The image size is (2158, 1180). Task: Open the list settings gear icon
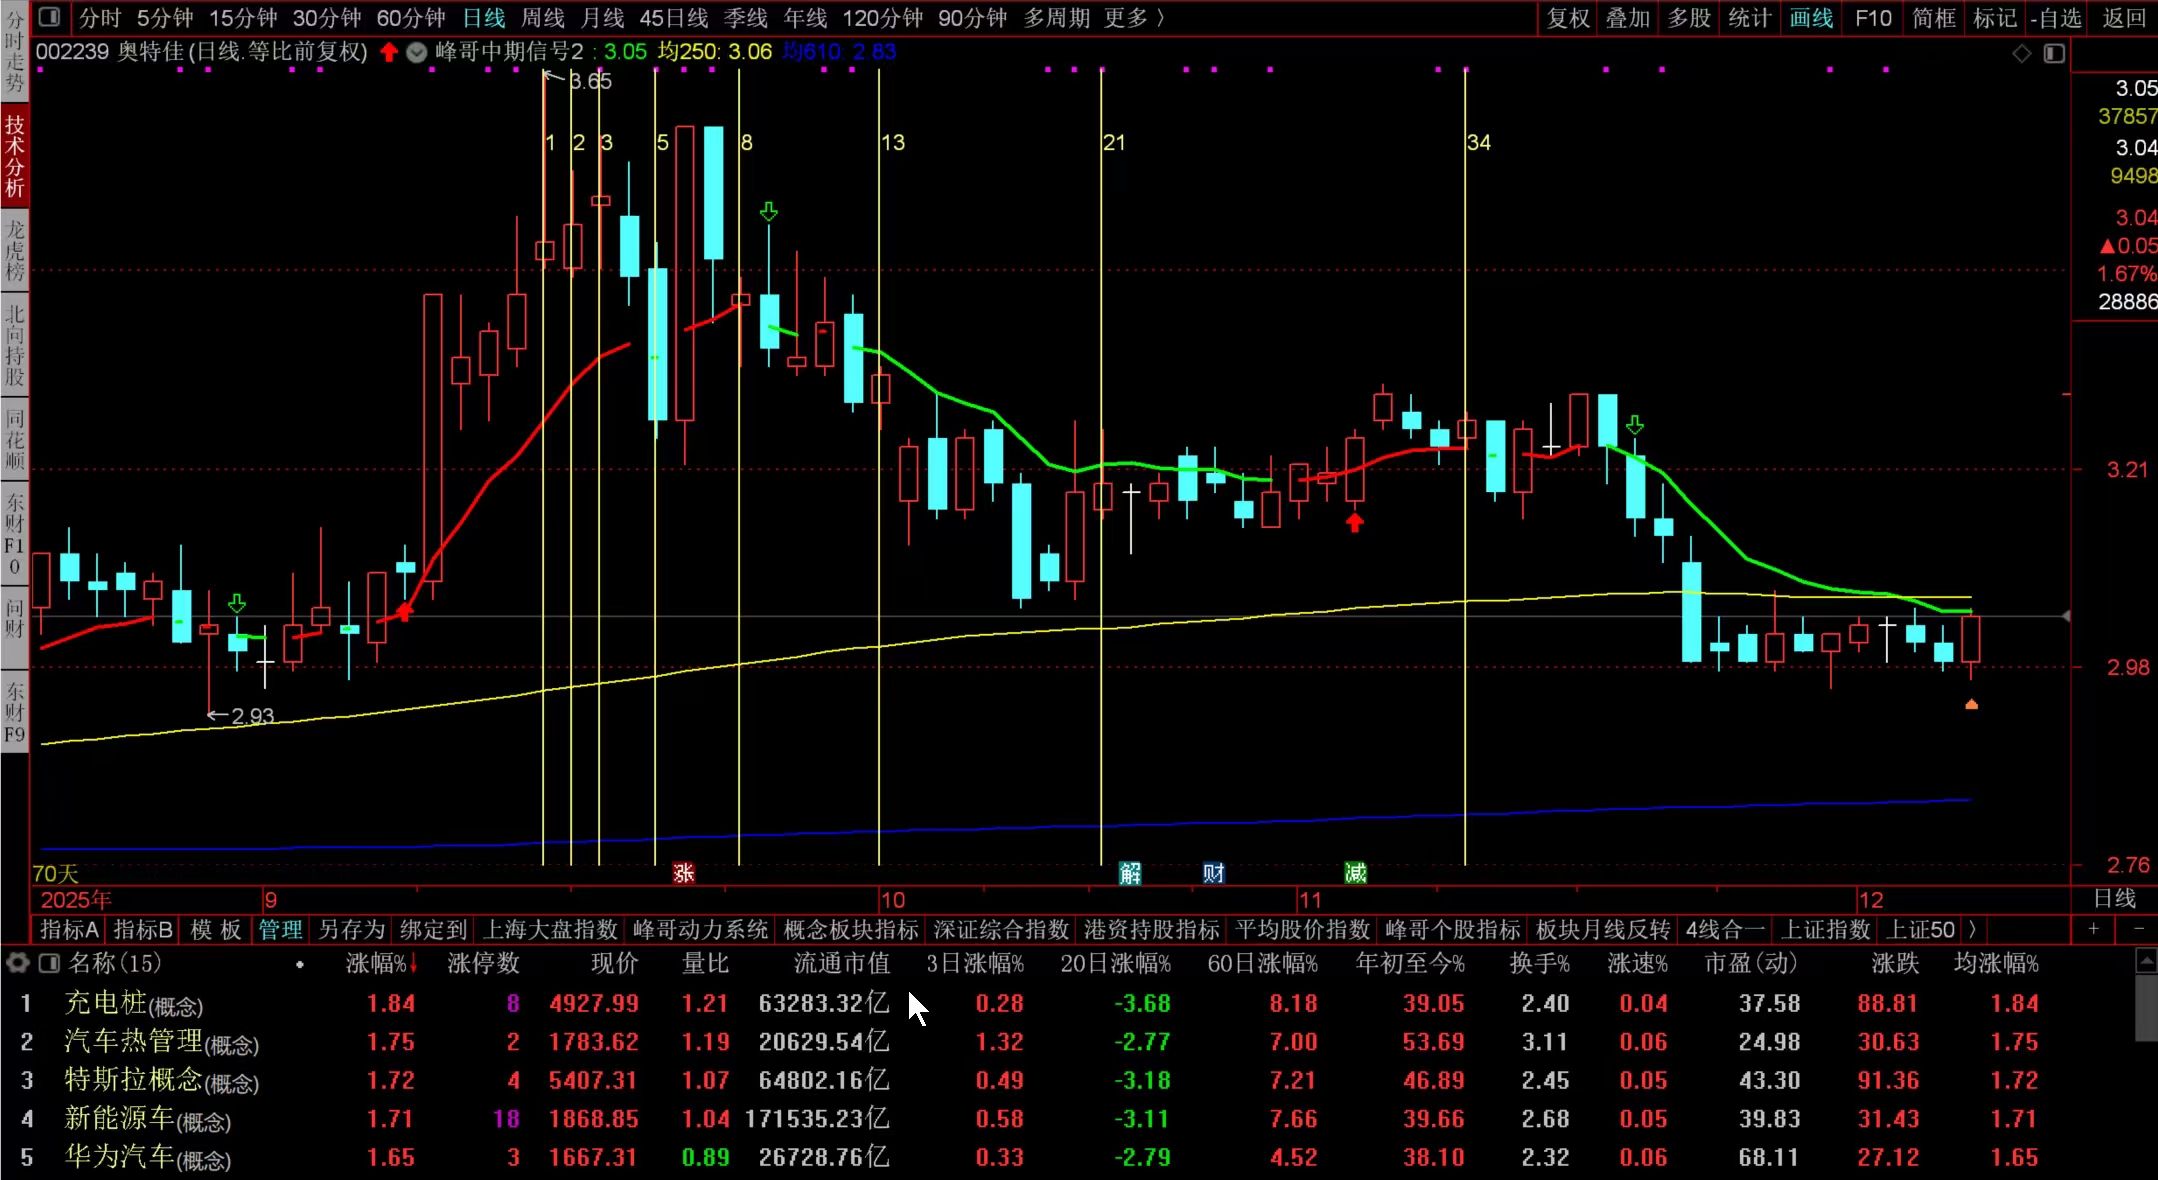17,963
